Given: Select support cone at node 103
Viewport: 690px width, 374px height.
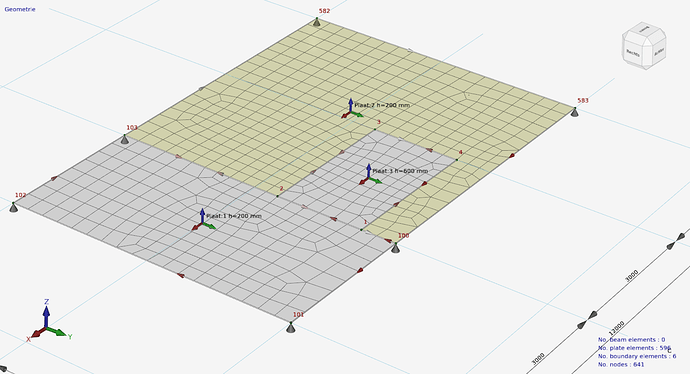Looking at the screenshot, I should coord(125,139).
